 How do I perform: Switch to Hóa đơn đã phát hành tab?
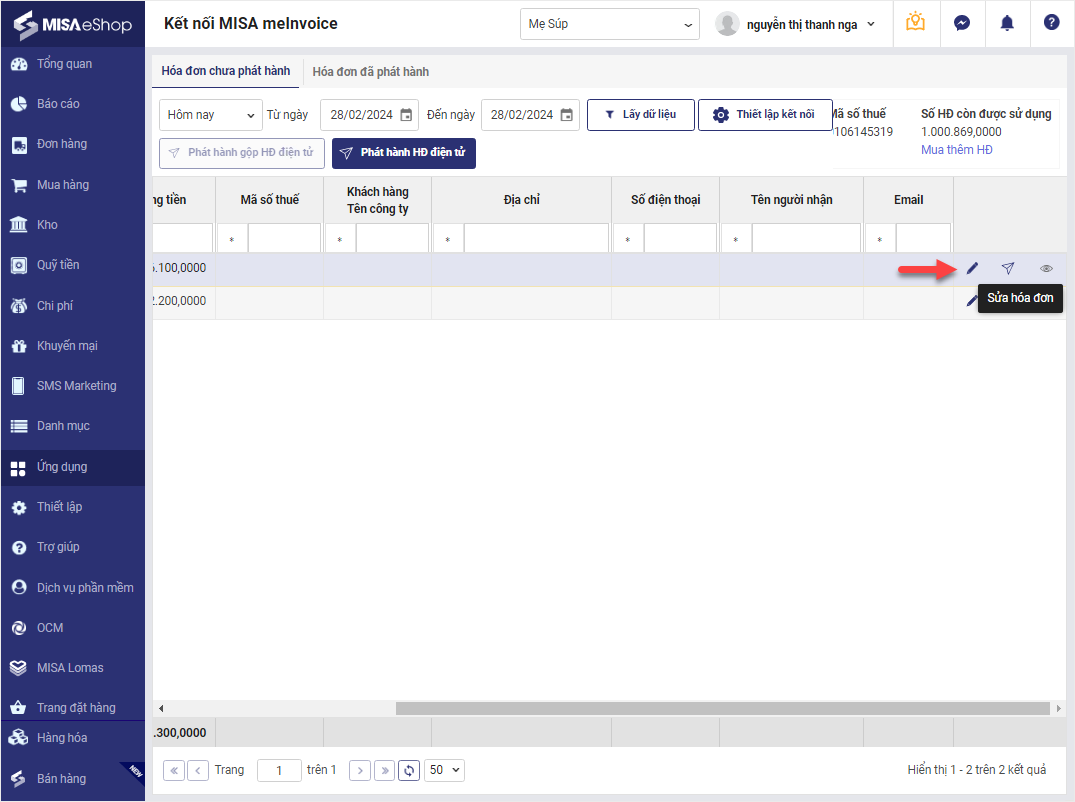[x=371, y=72]
